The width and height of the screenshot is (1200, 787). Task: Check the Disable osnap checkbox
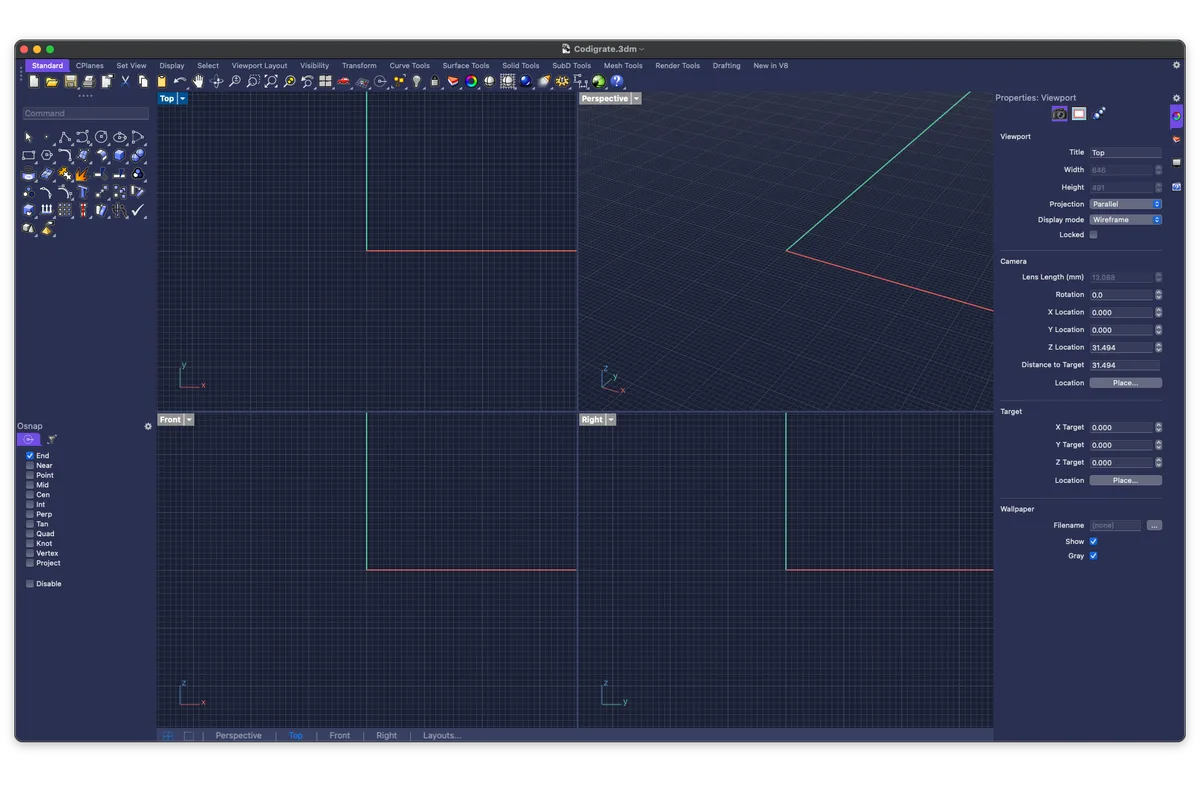point(30,584)
